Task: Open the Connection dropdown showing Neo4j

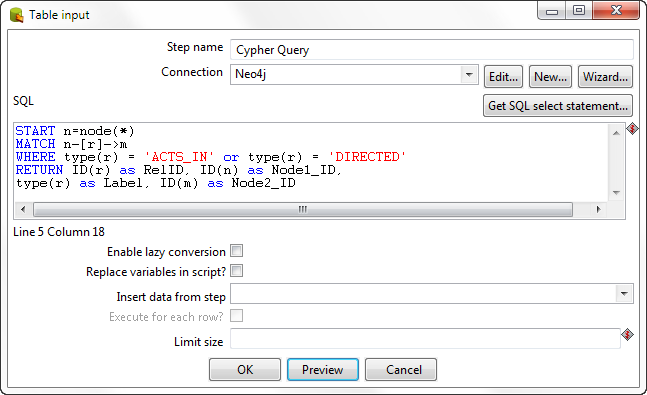Action: pyautogui.click(x=469, y=75)
